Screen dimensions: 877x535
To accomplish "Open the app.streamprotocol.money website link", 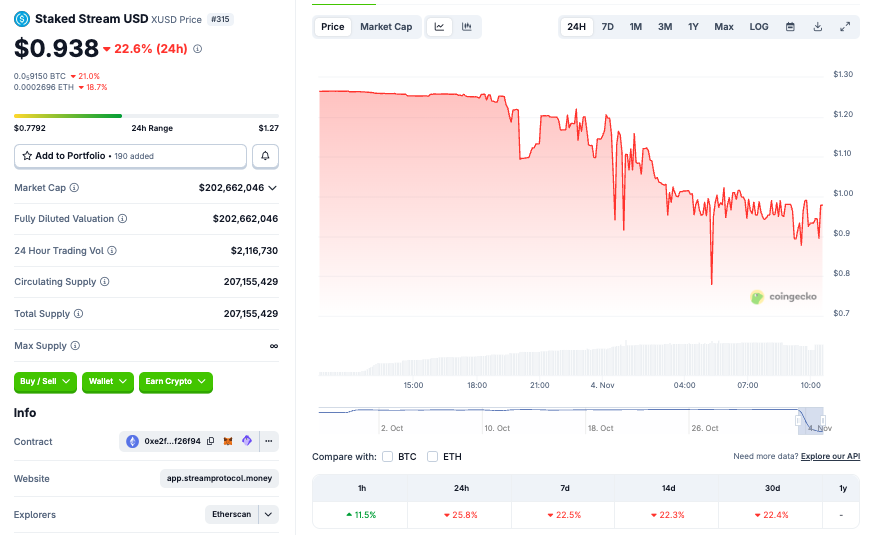I will [219, 478].
